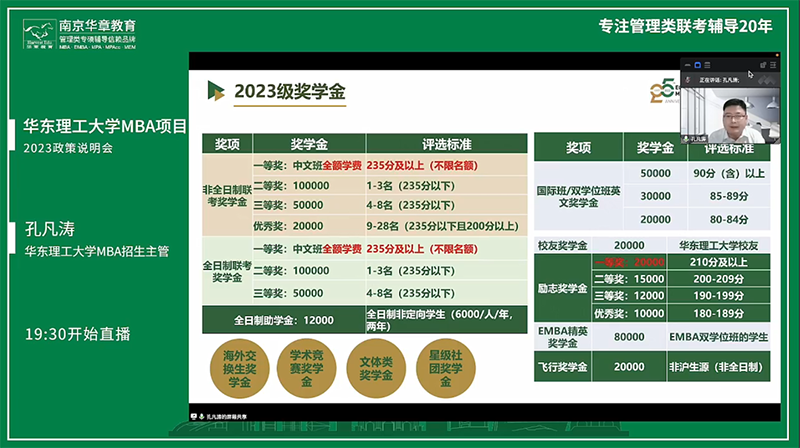
Task: Select the speaker's webcam video thumbnail
Action: point(730,115)
